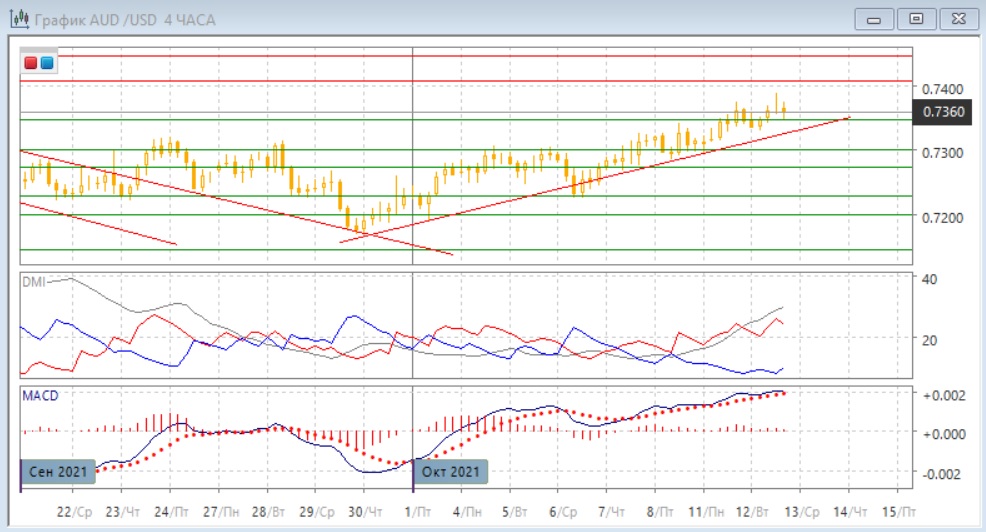Screen dimensions: 986x532
Task: Click the Сен 2021 month marker
Action: click(x=58, y=470)
